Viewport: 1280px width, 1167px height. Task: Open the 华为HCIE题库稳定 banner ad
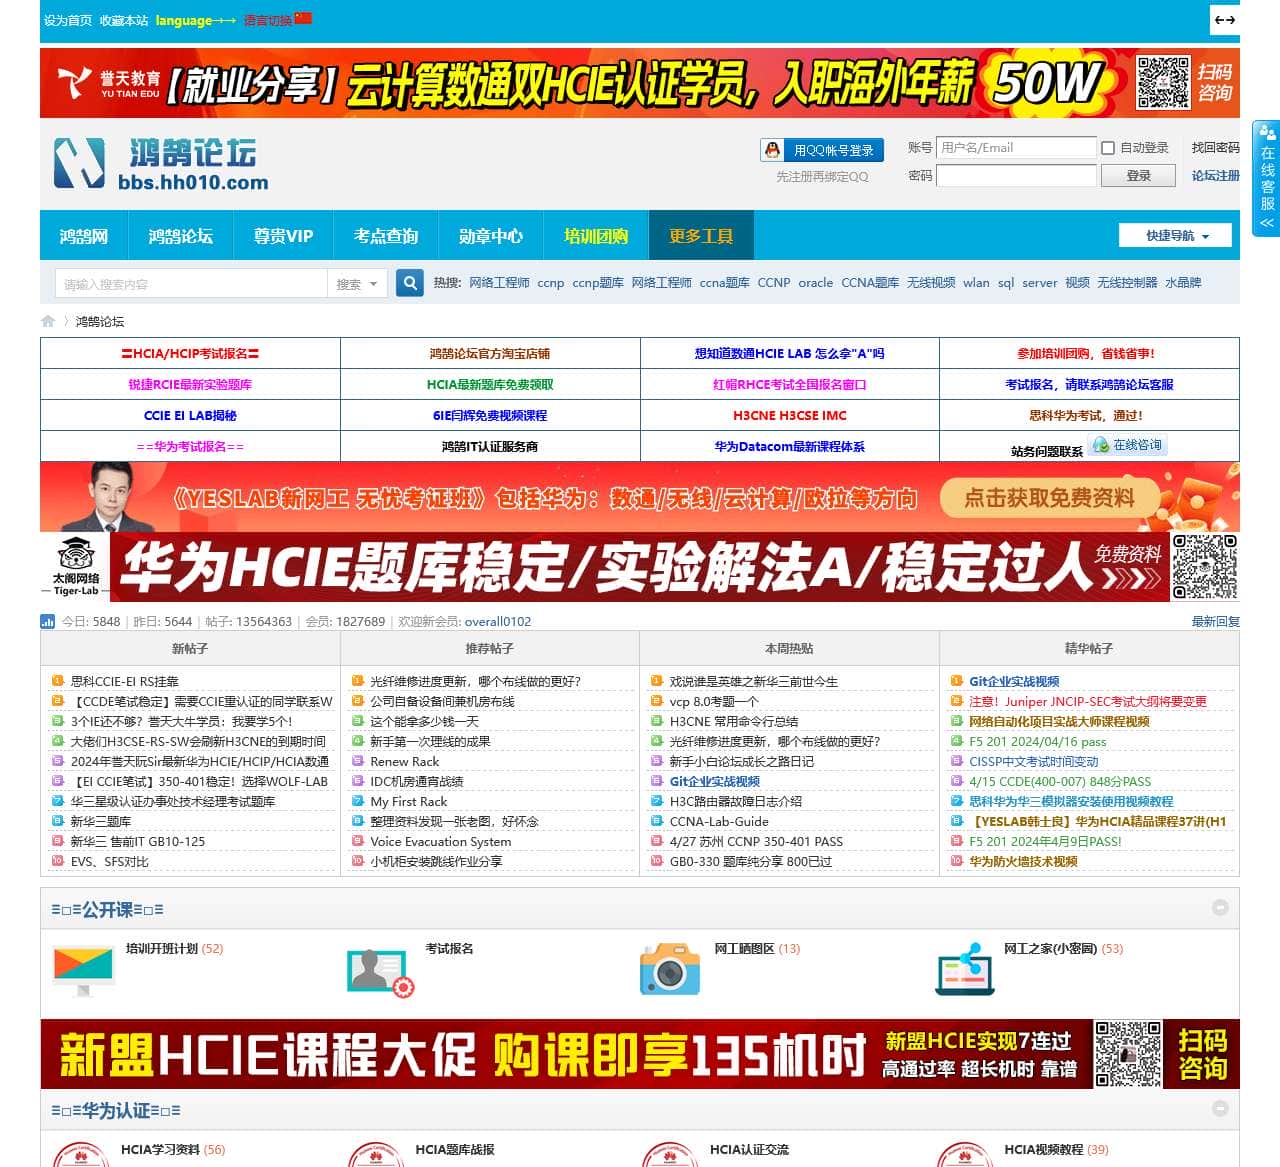[x=640, y=567]
